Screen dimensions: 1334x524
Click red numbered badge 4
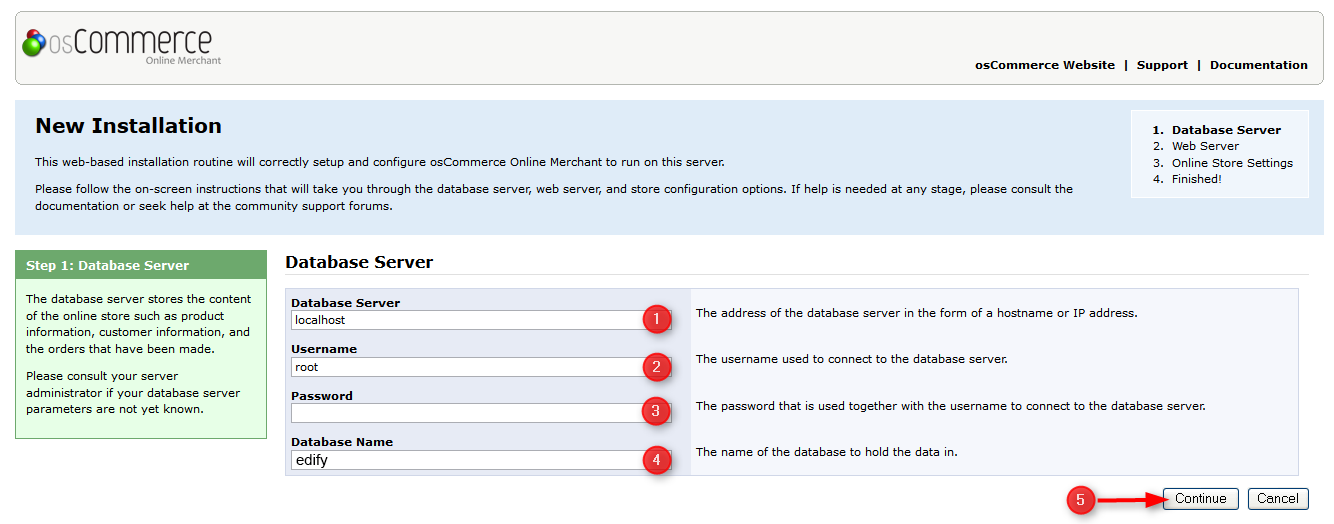pos(656,460)
